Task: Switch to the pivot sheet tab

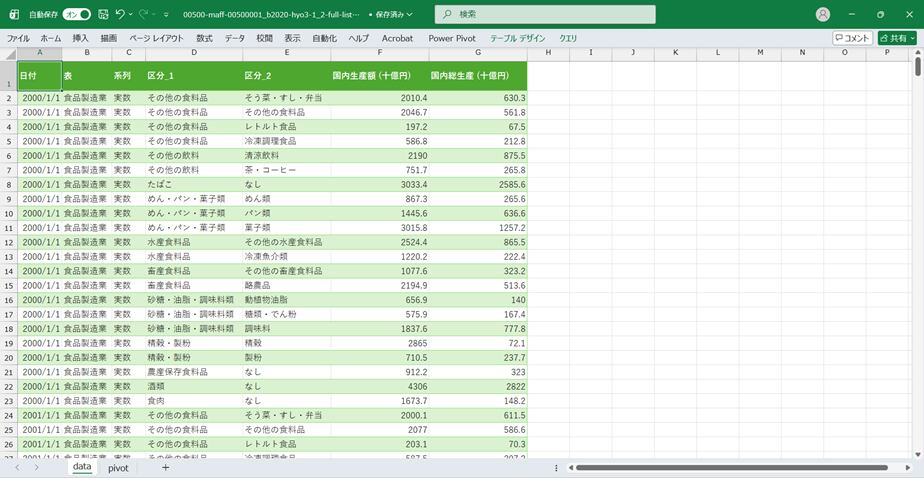Action: 118,467
